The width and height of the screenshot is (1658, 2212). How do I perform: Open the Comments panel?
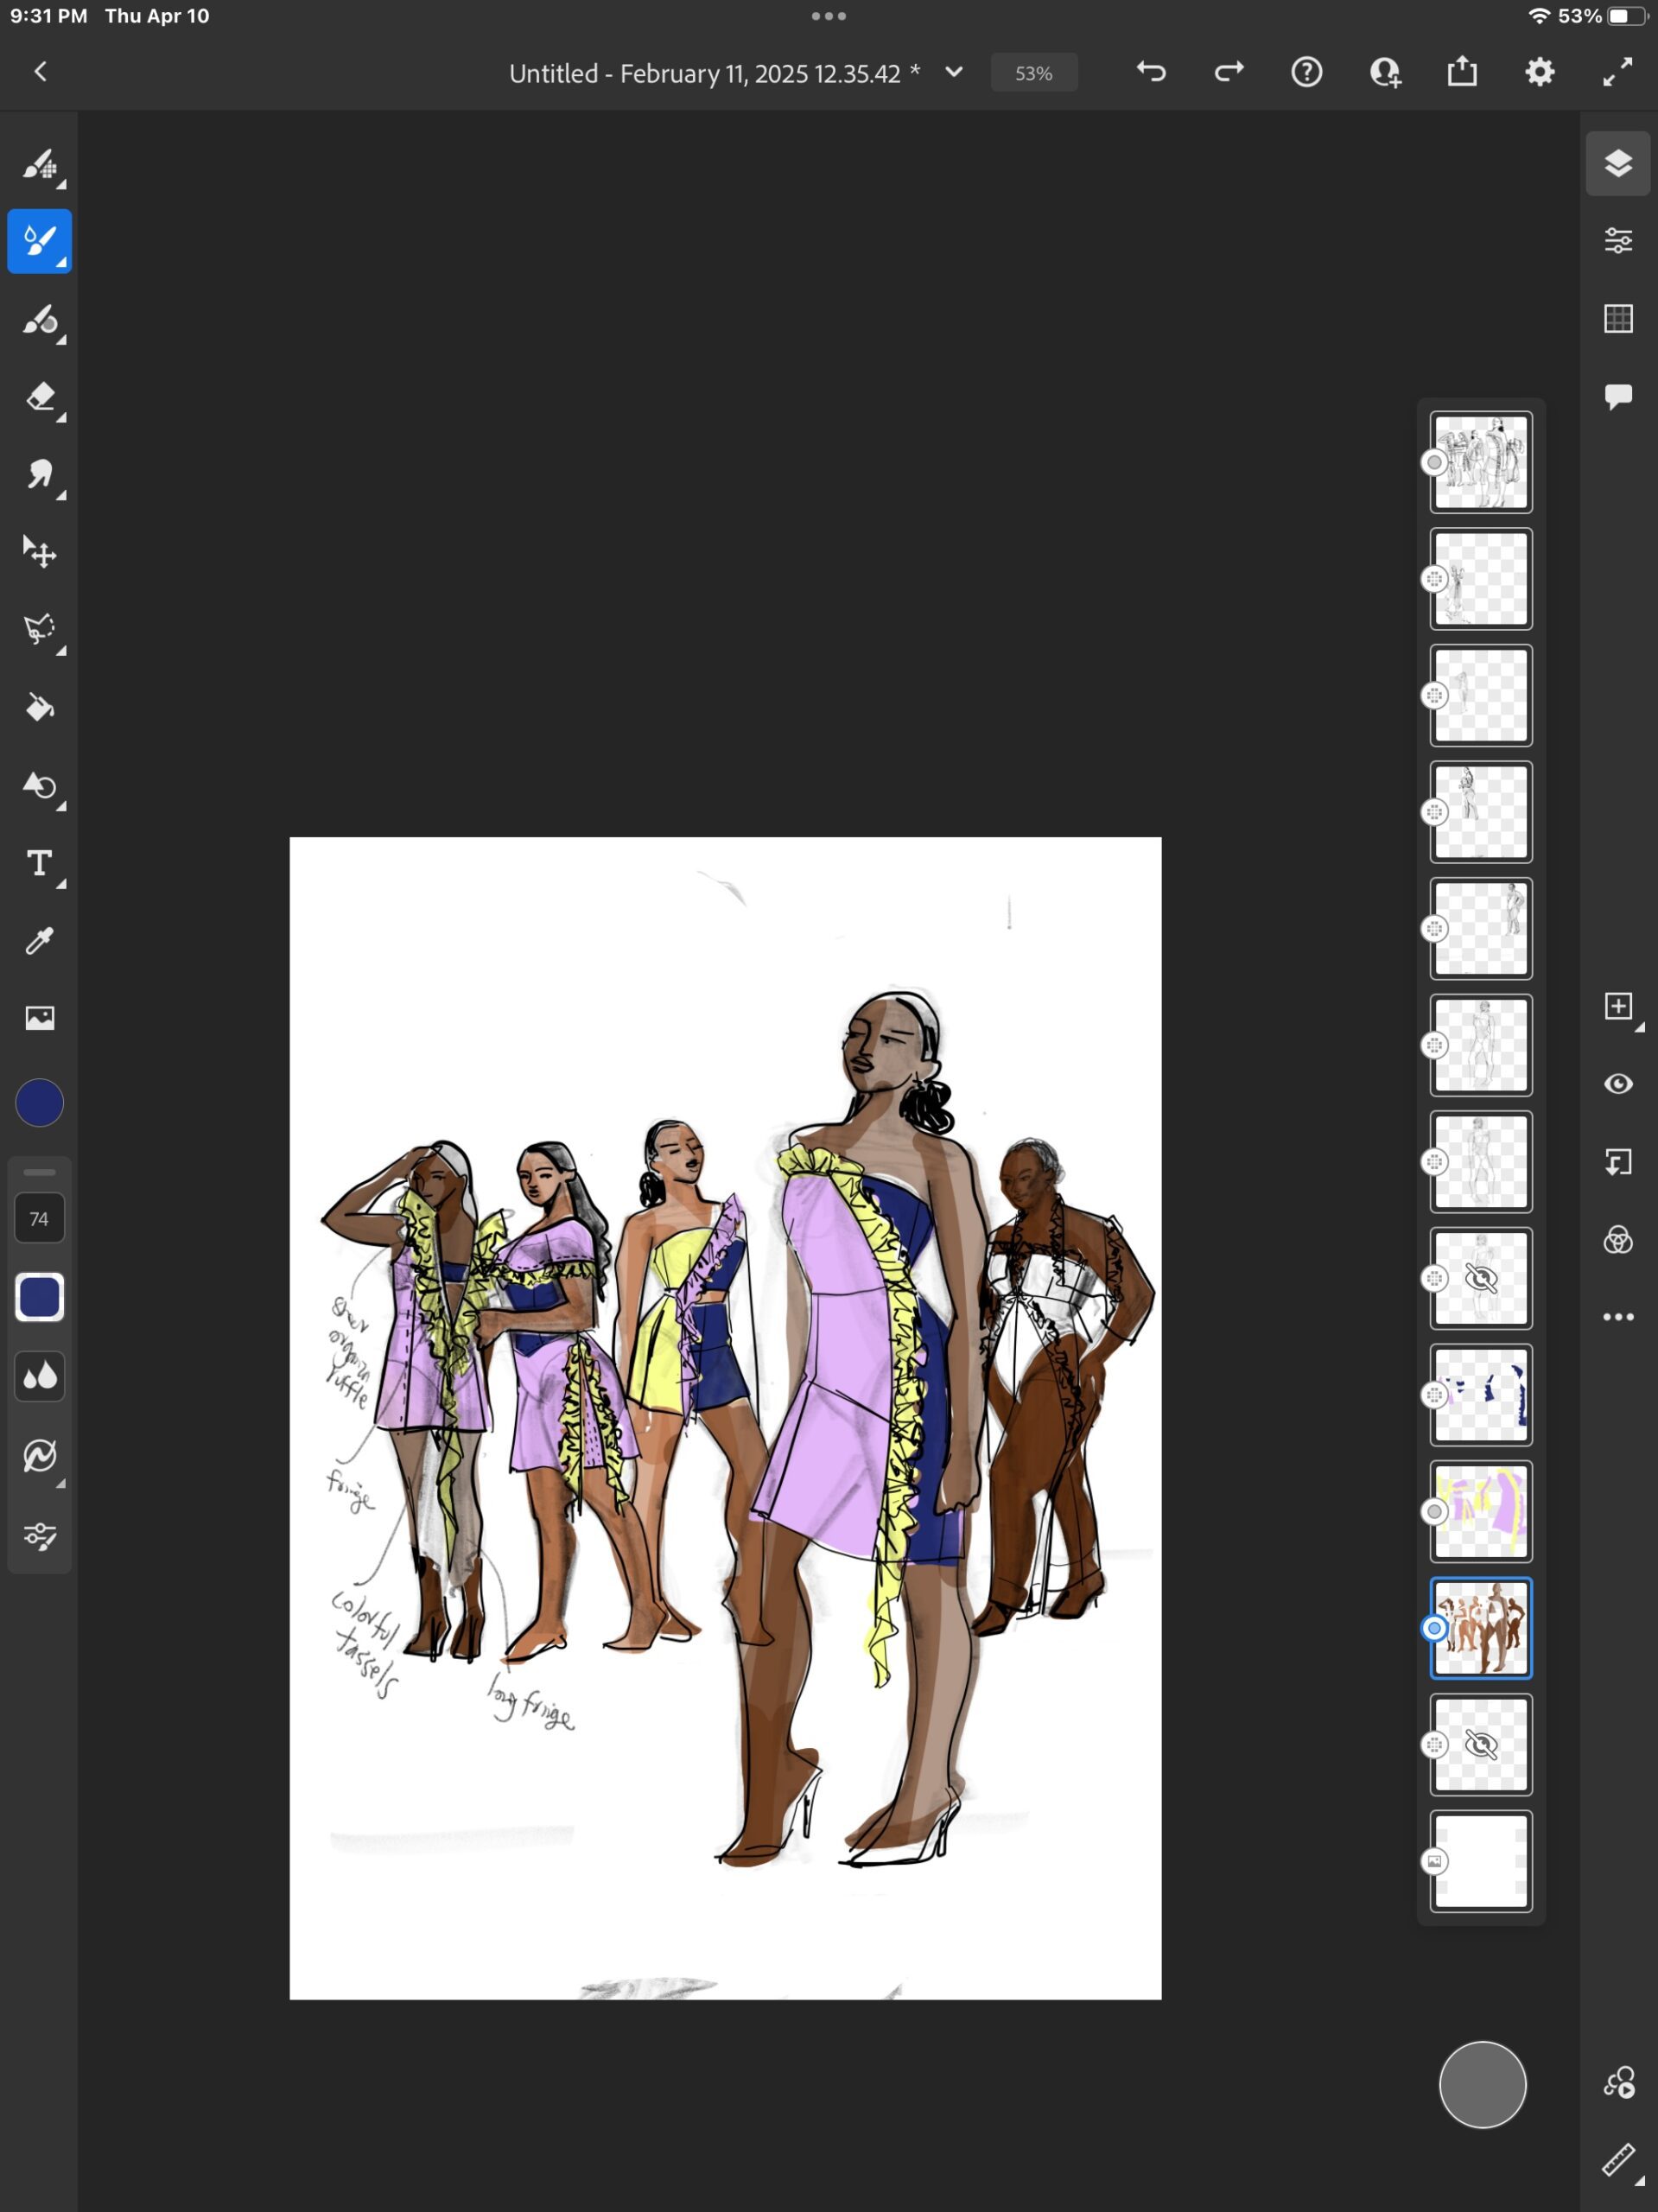click(1618, 395)
